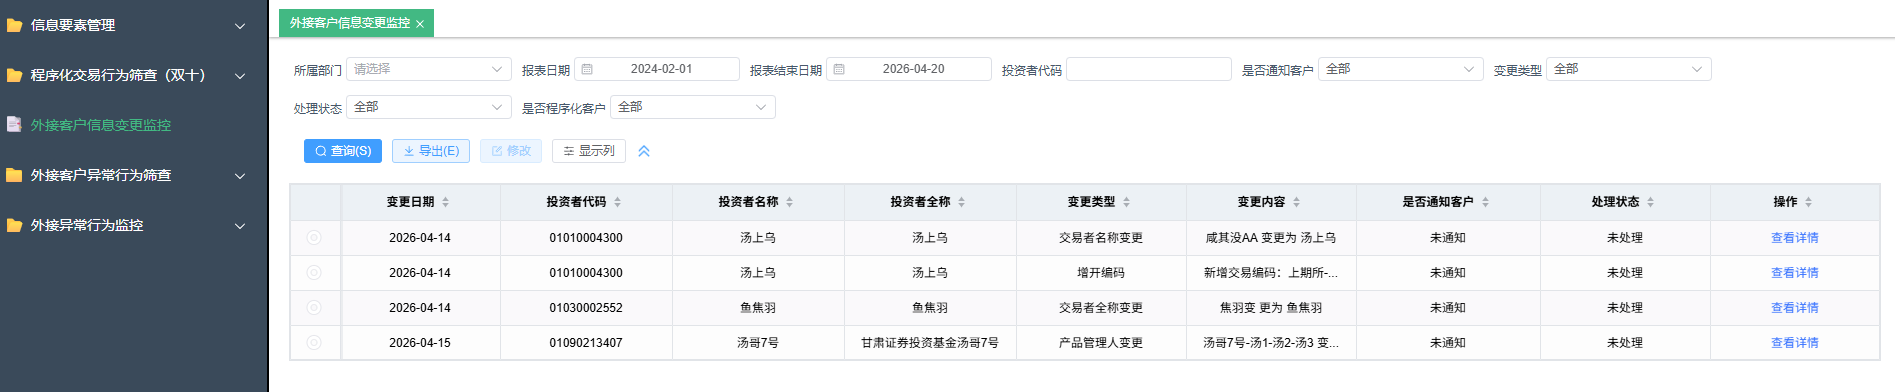
Task: Expand 信息要素管理 menu chevron
Action: 240,26
